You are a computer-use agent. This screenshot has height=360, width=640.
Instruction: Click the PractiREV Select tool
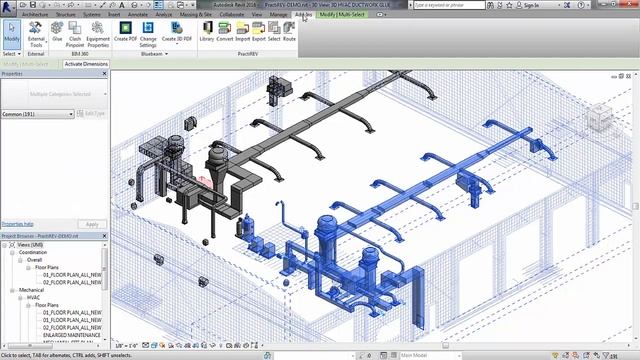pyautogui.click(x=274, y=32)
